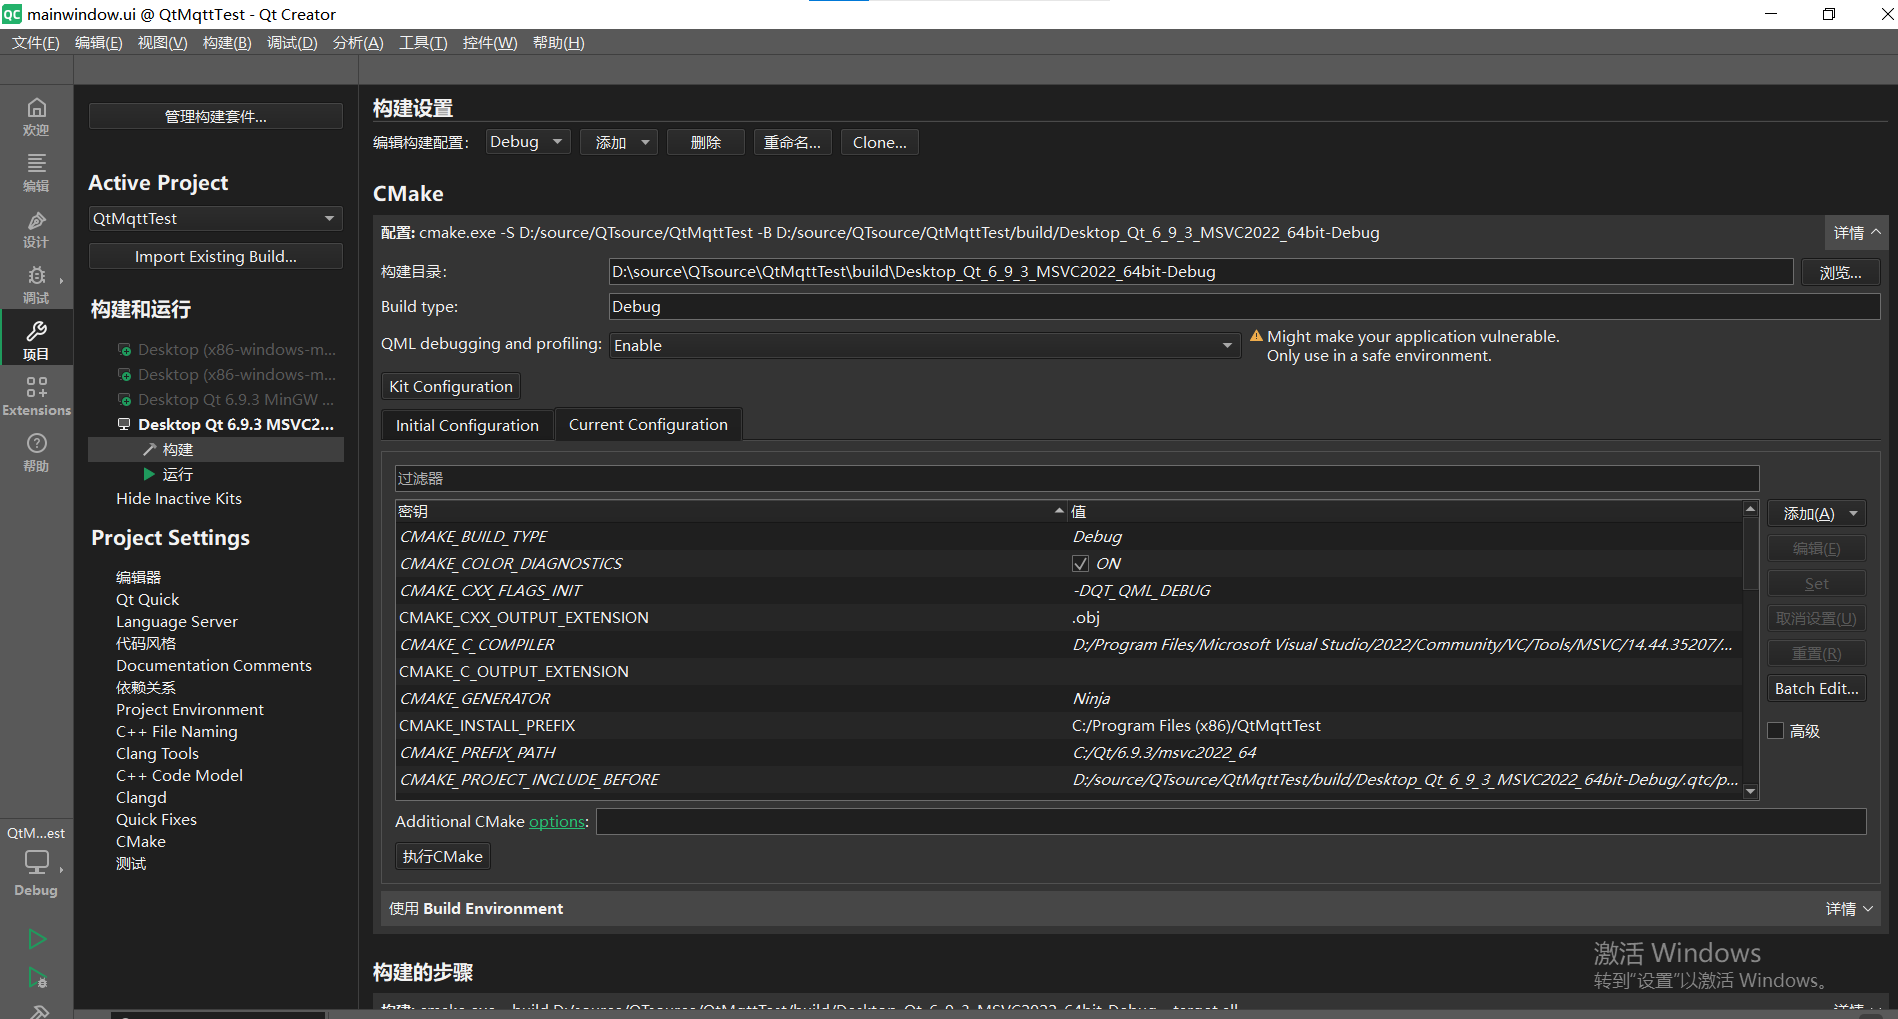Open the CMake options link
The height and width of the screenshot is (1019, 1898).
point(557,821)
